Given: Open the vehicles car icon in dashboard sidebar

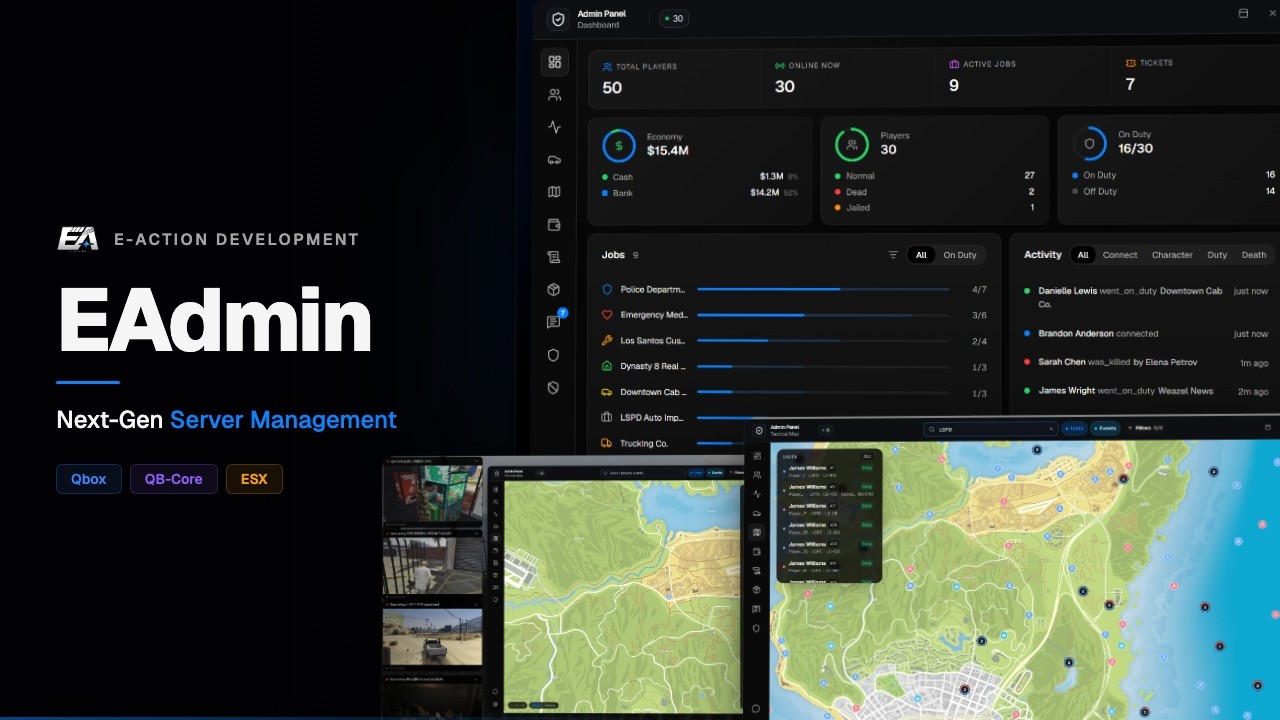Looking at the screenshot, I should point(555,160).
